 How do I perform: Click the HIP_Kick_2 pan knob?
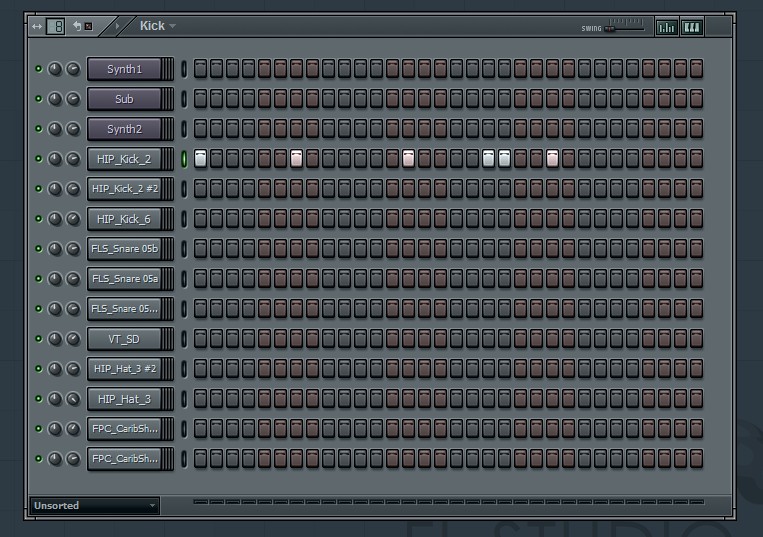coord(55,159)
